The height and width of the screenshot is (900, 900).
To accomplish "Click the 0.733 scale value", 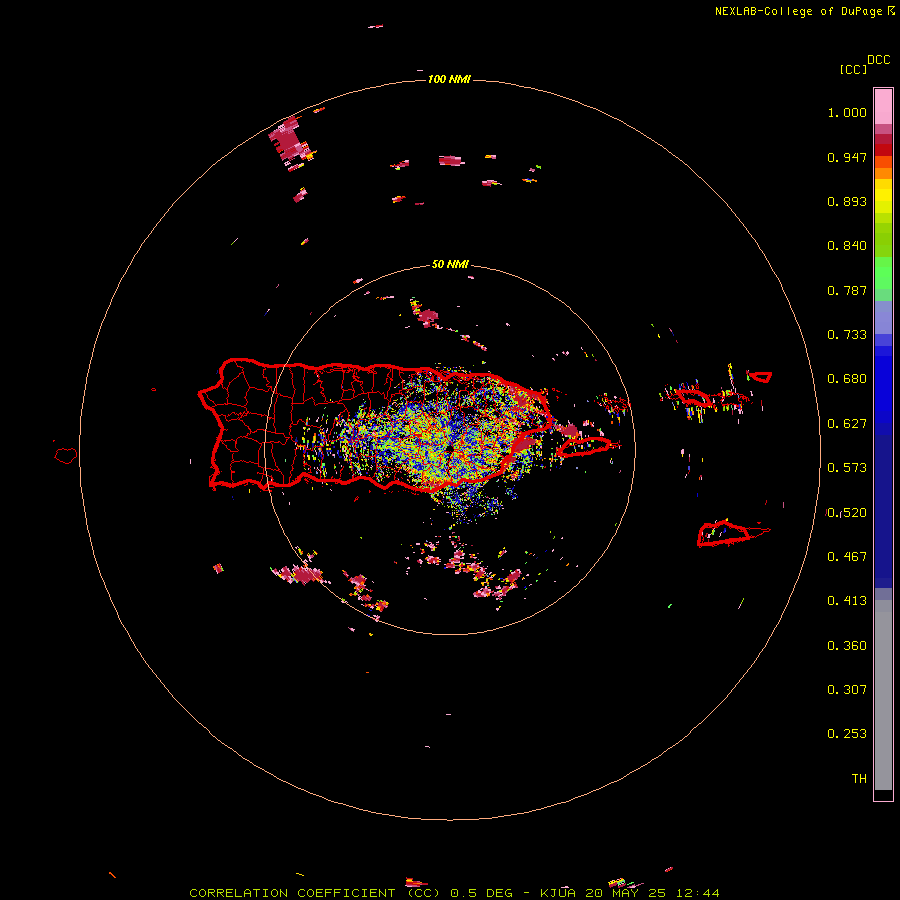I will tap(847, 335).
